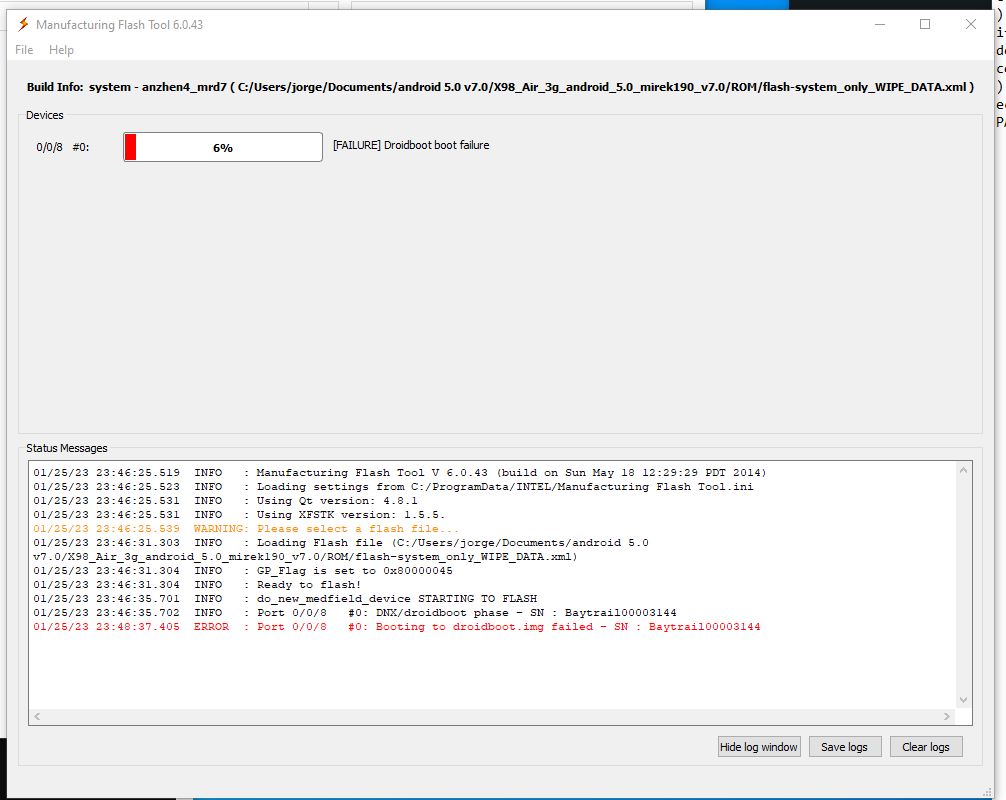Click the 'Ready to flash!' log line
The height and width of the screenshot is (800, 1006).
[x=197, y=584]
